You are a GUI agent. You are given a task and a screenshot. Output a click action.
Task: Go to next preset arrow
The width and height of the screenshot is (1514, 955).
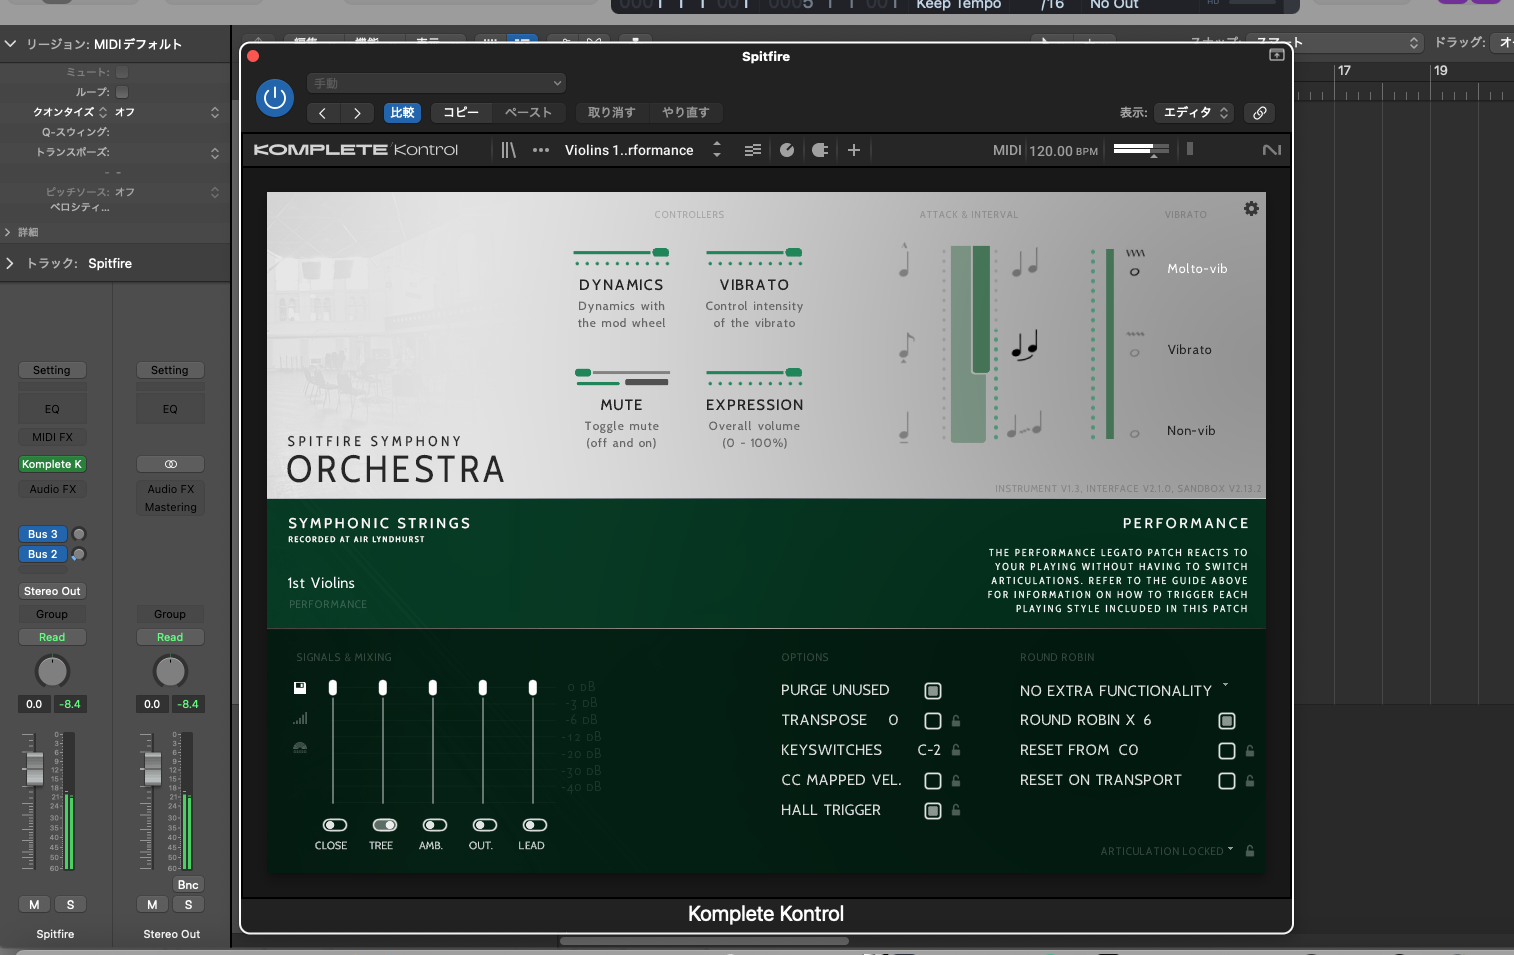[357, 113]
